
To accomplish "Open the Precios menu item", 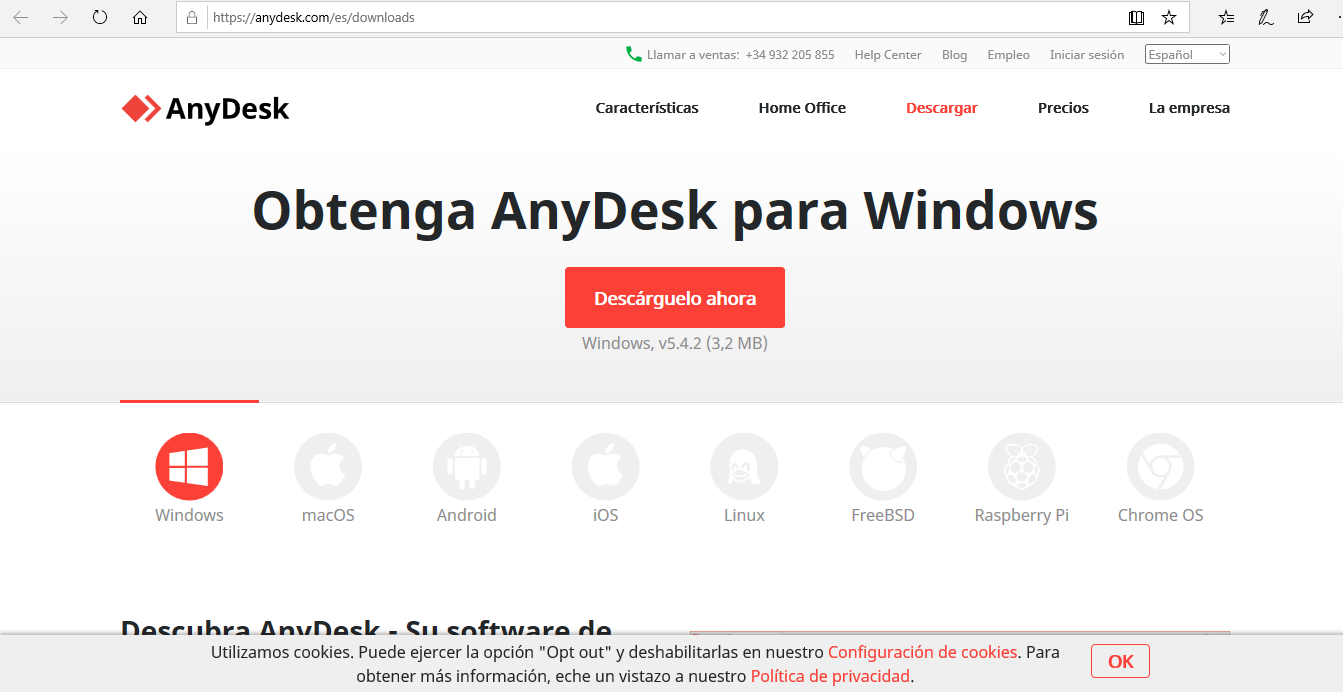I will 1063,108.
